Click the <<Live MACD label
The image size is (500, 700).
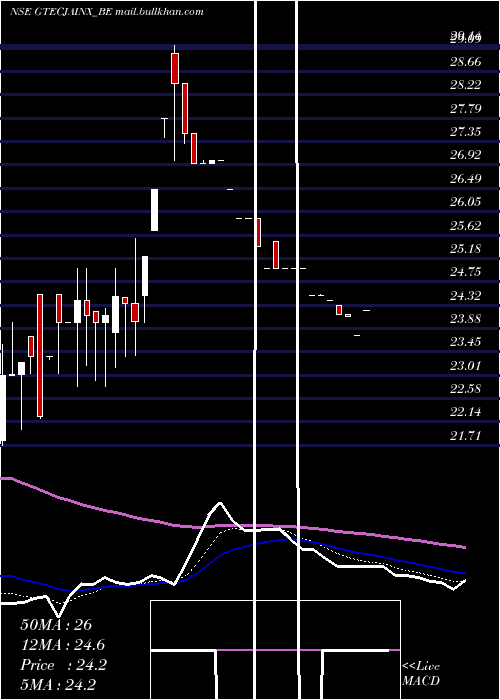(421, 673)
